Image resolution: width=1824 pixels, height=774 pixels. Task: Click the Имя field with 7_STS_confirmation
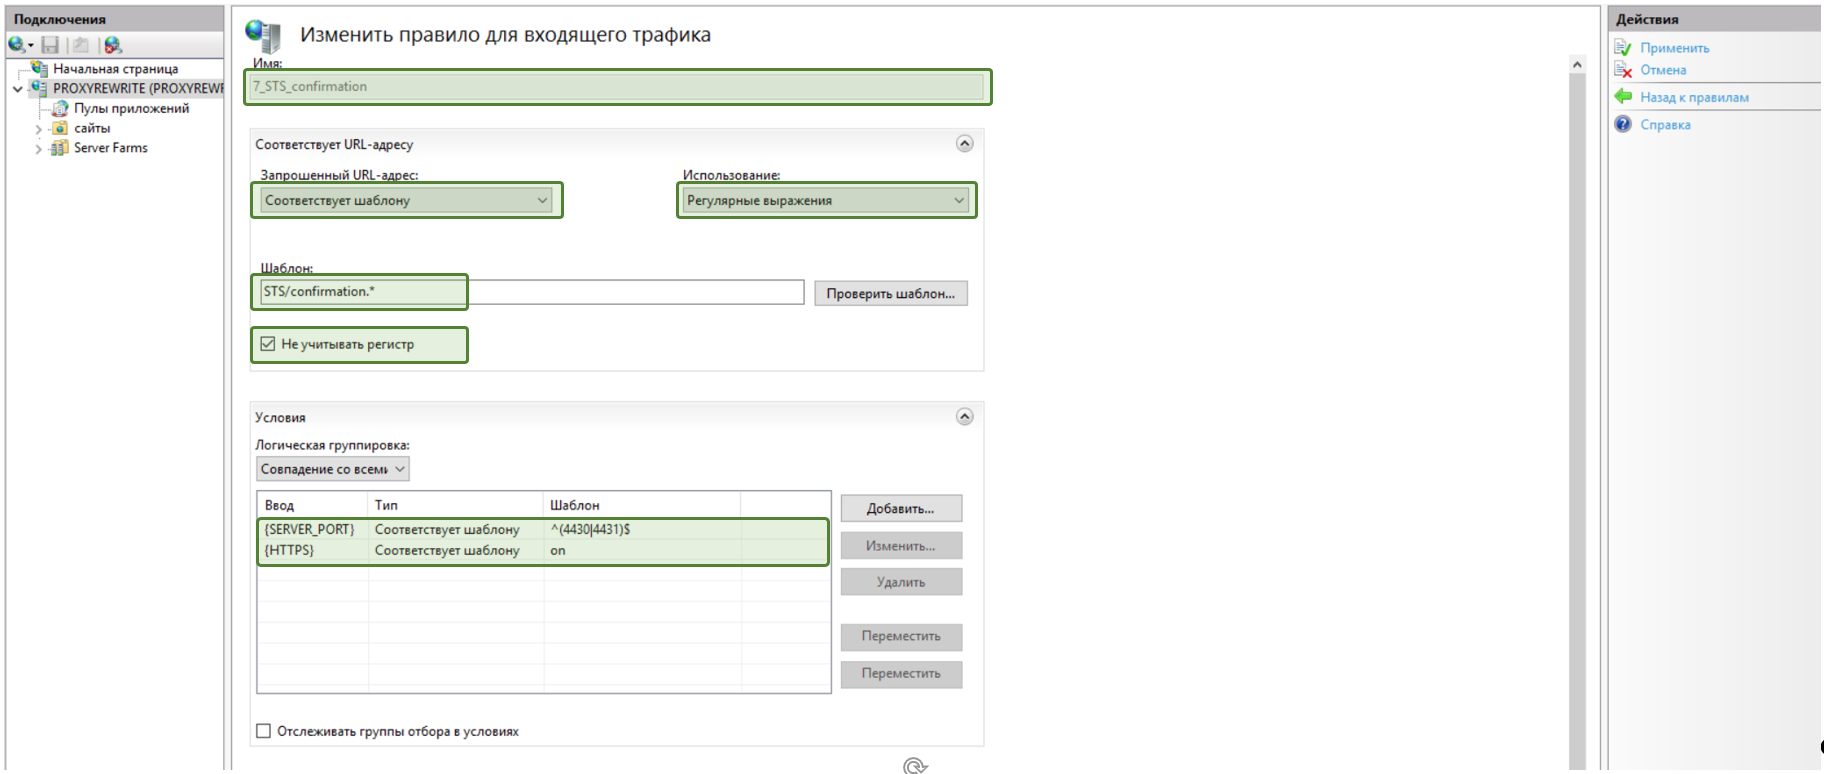tap(618, 87)
